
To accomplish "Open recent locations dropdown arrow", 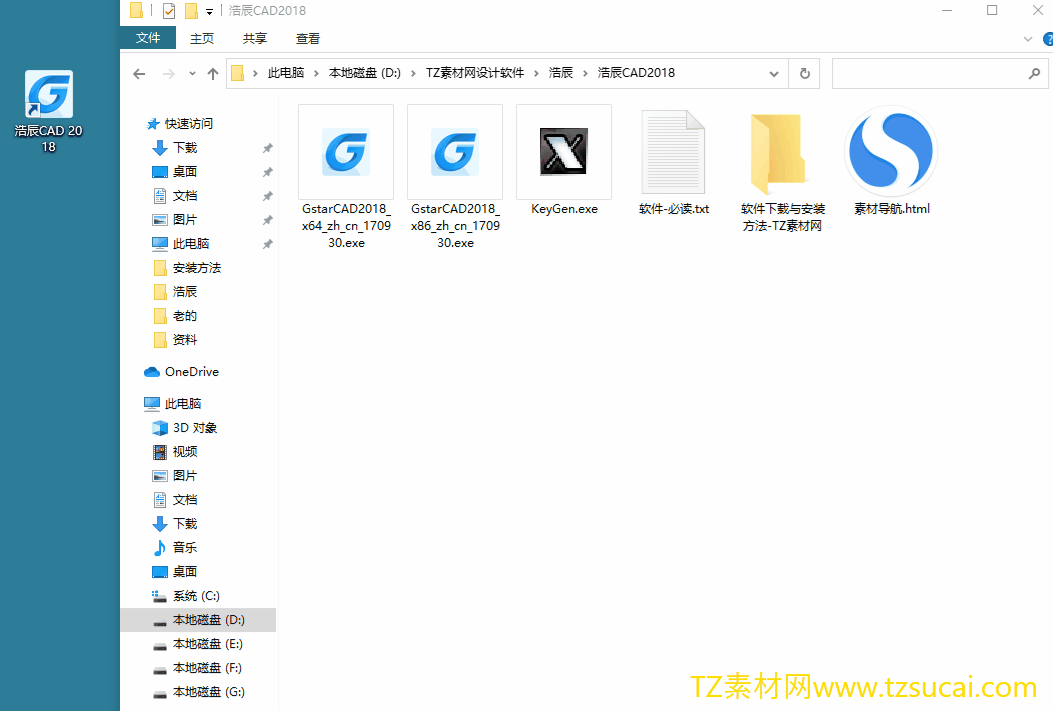I will 192,74.
